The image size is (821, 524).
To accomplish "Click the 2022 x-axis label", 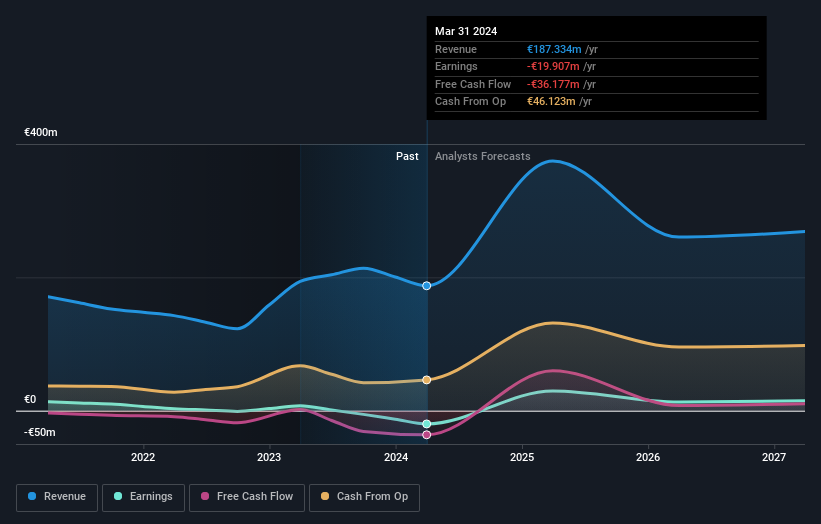I will (143, 458).
